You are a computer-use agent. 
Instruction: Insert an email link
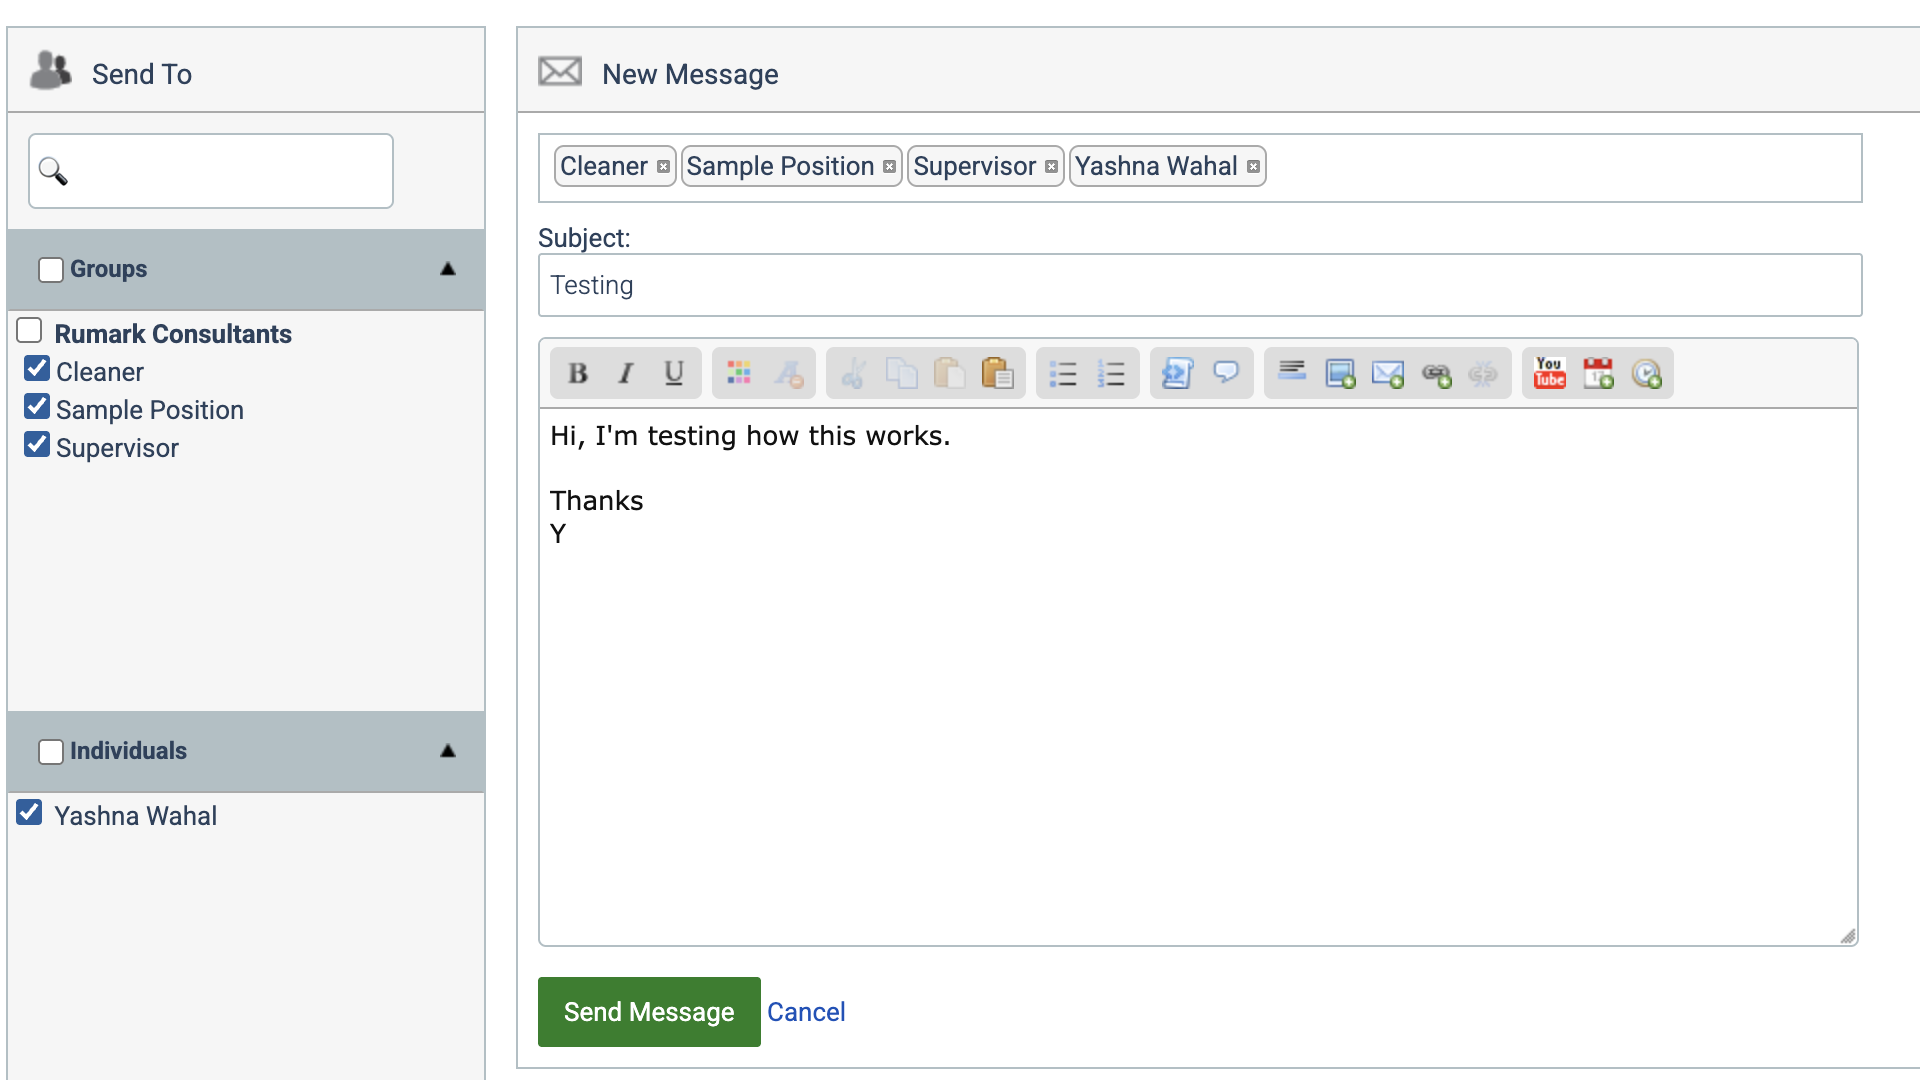tap(1388, 374)
